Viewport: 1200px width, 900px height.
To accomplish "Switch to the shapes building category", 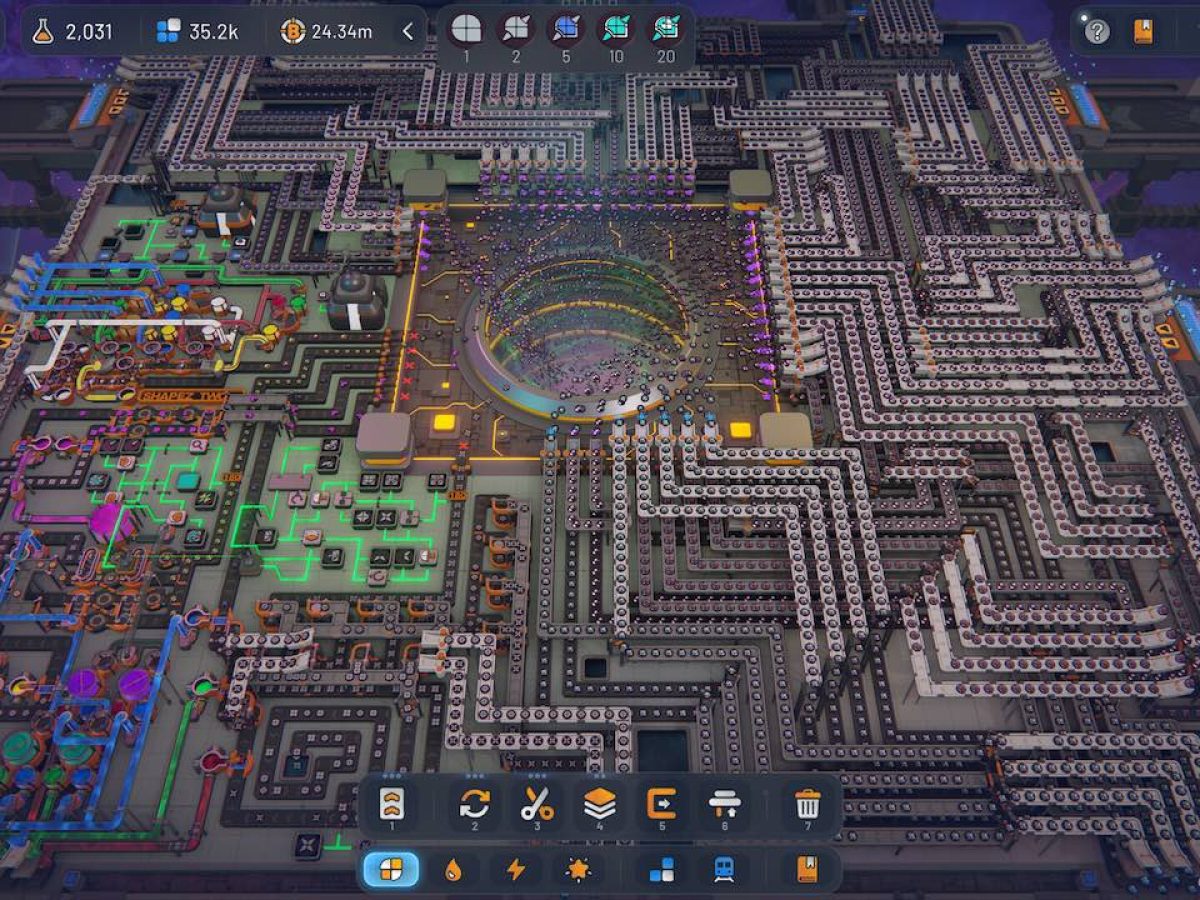I will point(391,870).
